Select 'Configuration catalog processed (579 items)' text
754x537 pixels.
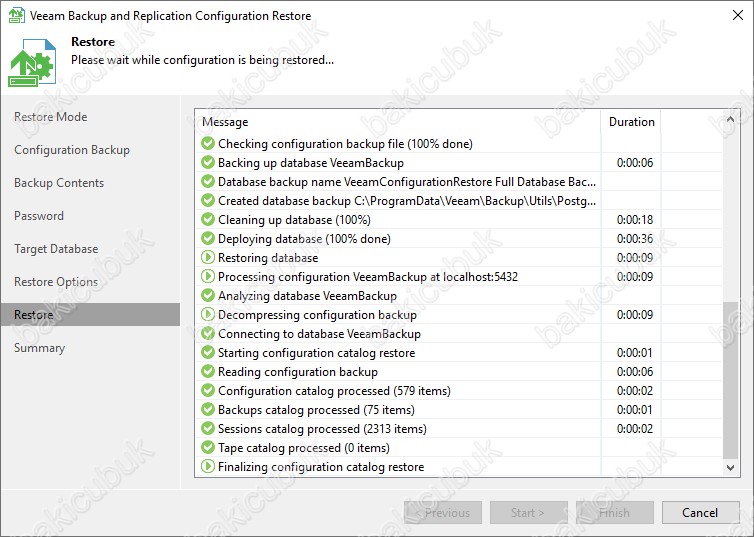point(334,390)
